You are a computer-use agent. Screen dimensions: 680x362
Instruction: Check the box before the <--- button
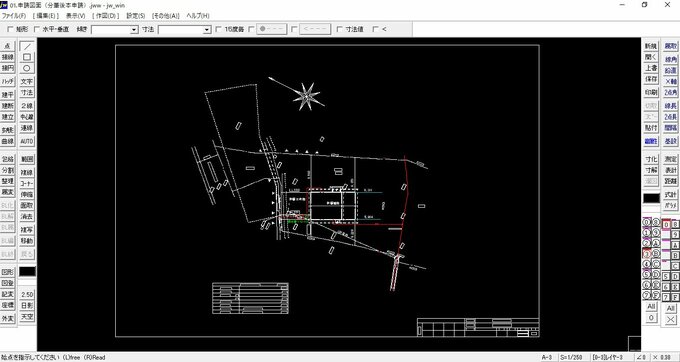[294, 29]
